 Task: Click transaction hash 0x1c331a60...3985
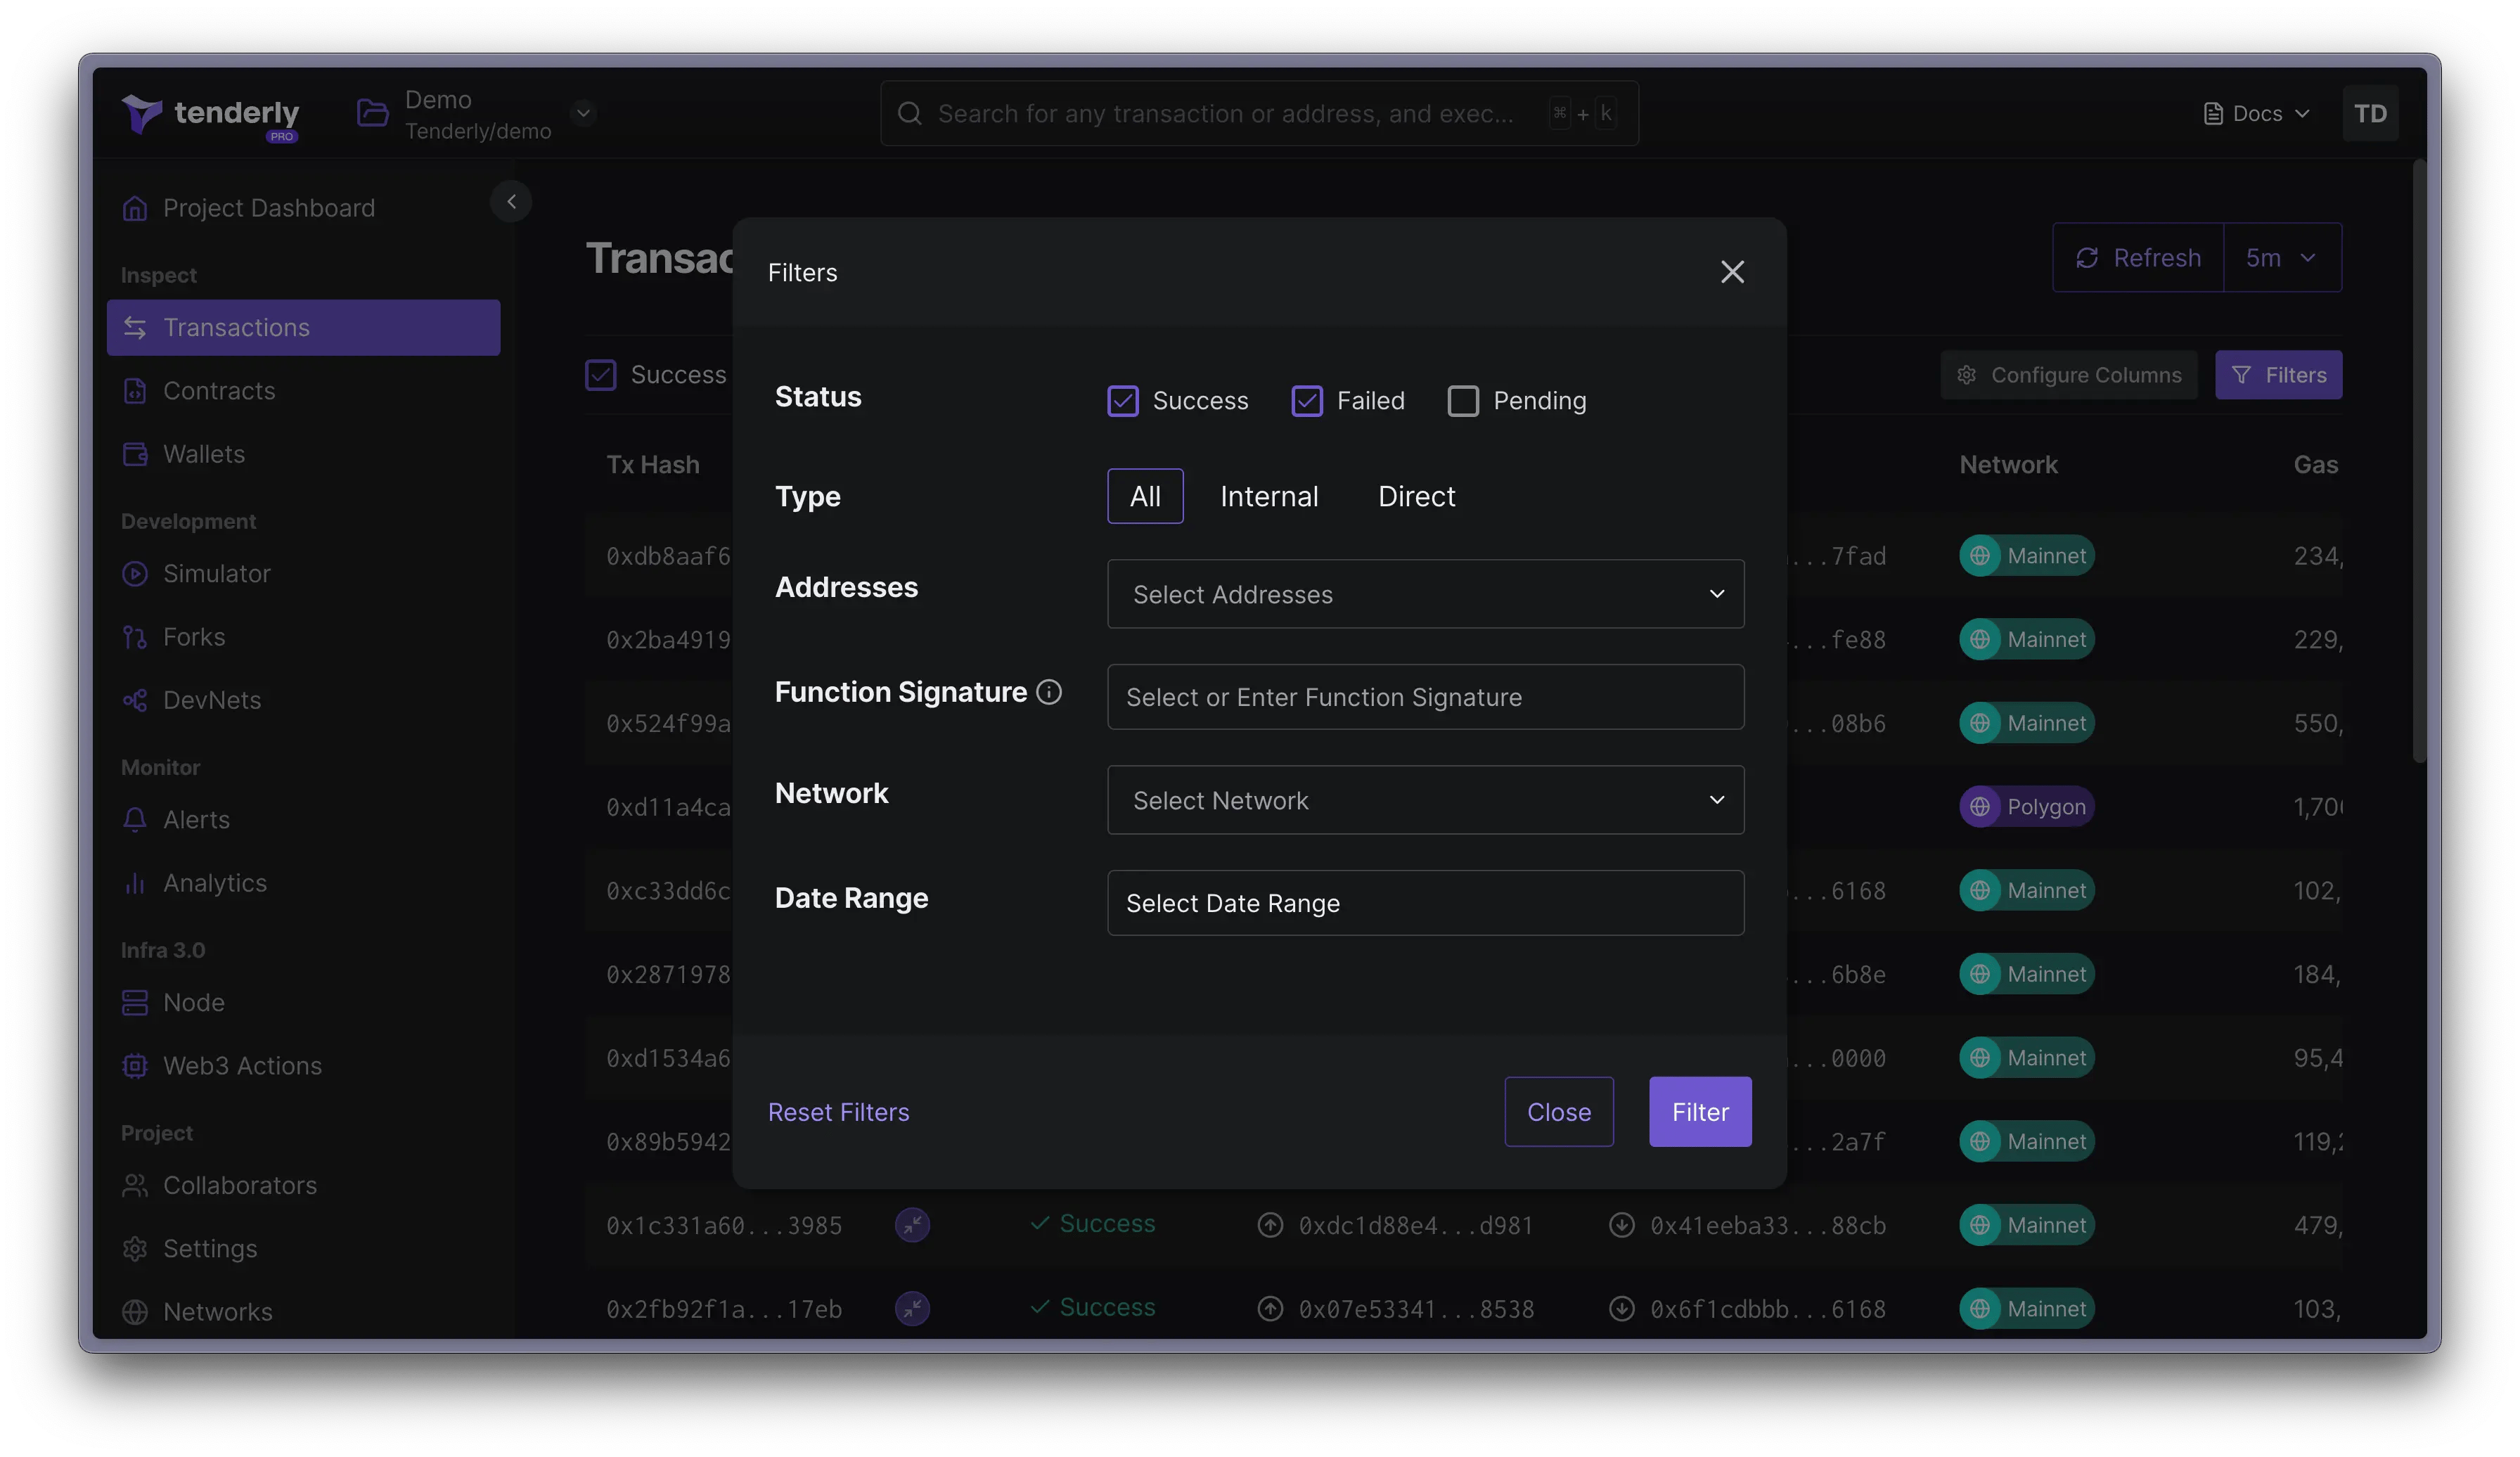coord(724,1225)
